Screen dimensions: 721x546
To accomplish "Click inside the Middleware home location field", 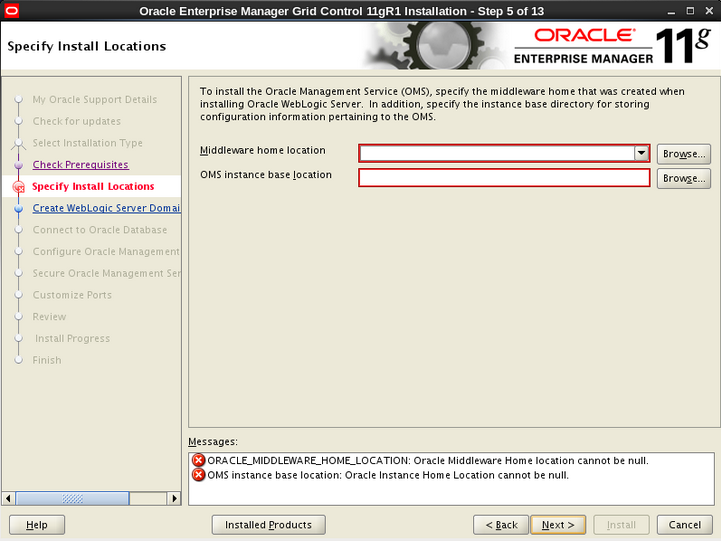I will [x=497, y=153].
